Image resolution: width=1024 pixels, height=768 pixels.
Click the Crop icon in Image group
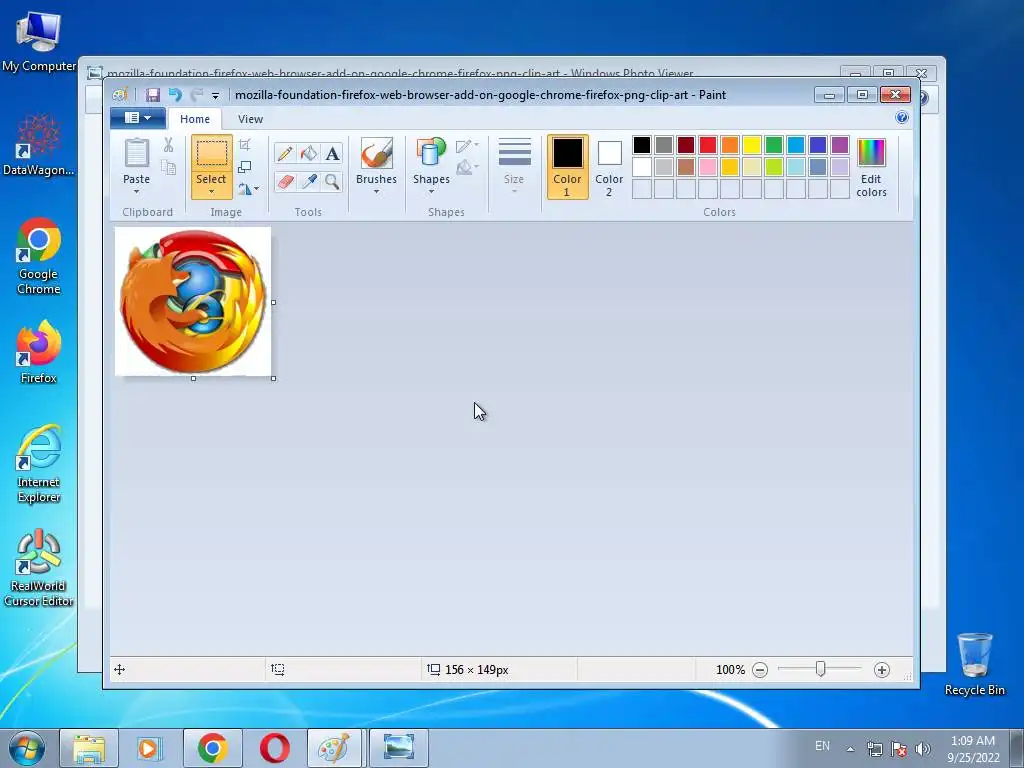pos(245,145)
